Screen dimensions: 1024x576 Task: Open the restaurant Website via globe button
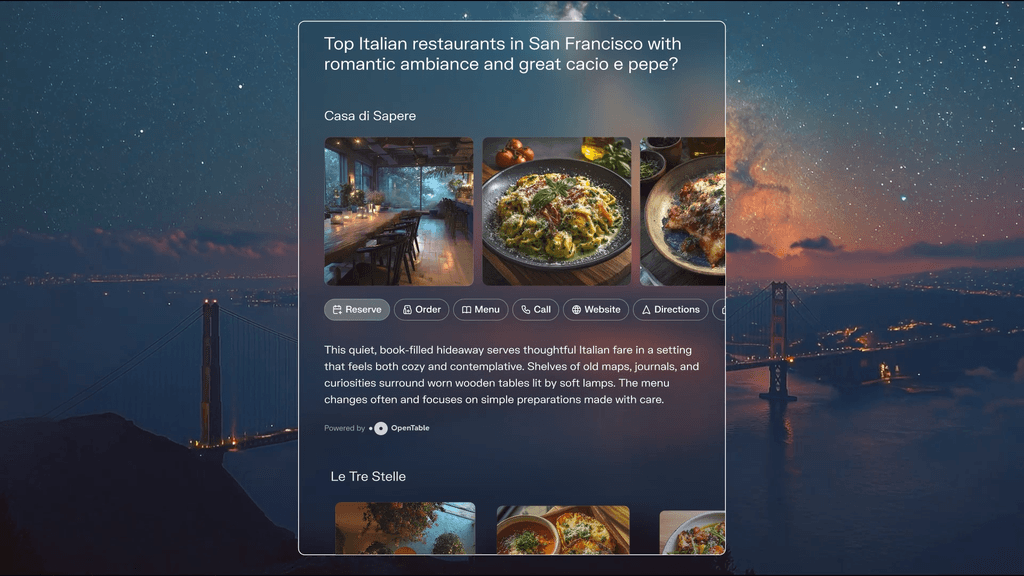click(x=596, y=310)
